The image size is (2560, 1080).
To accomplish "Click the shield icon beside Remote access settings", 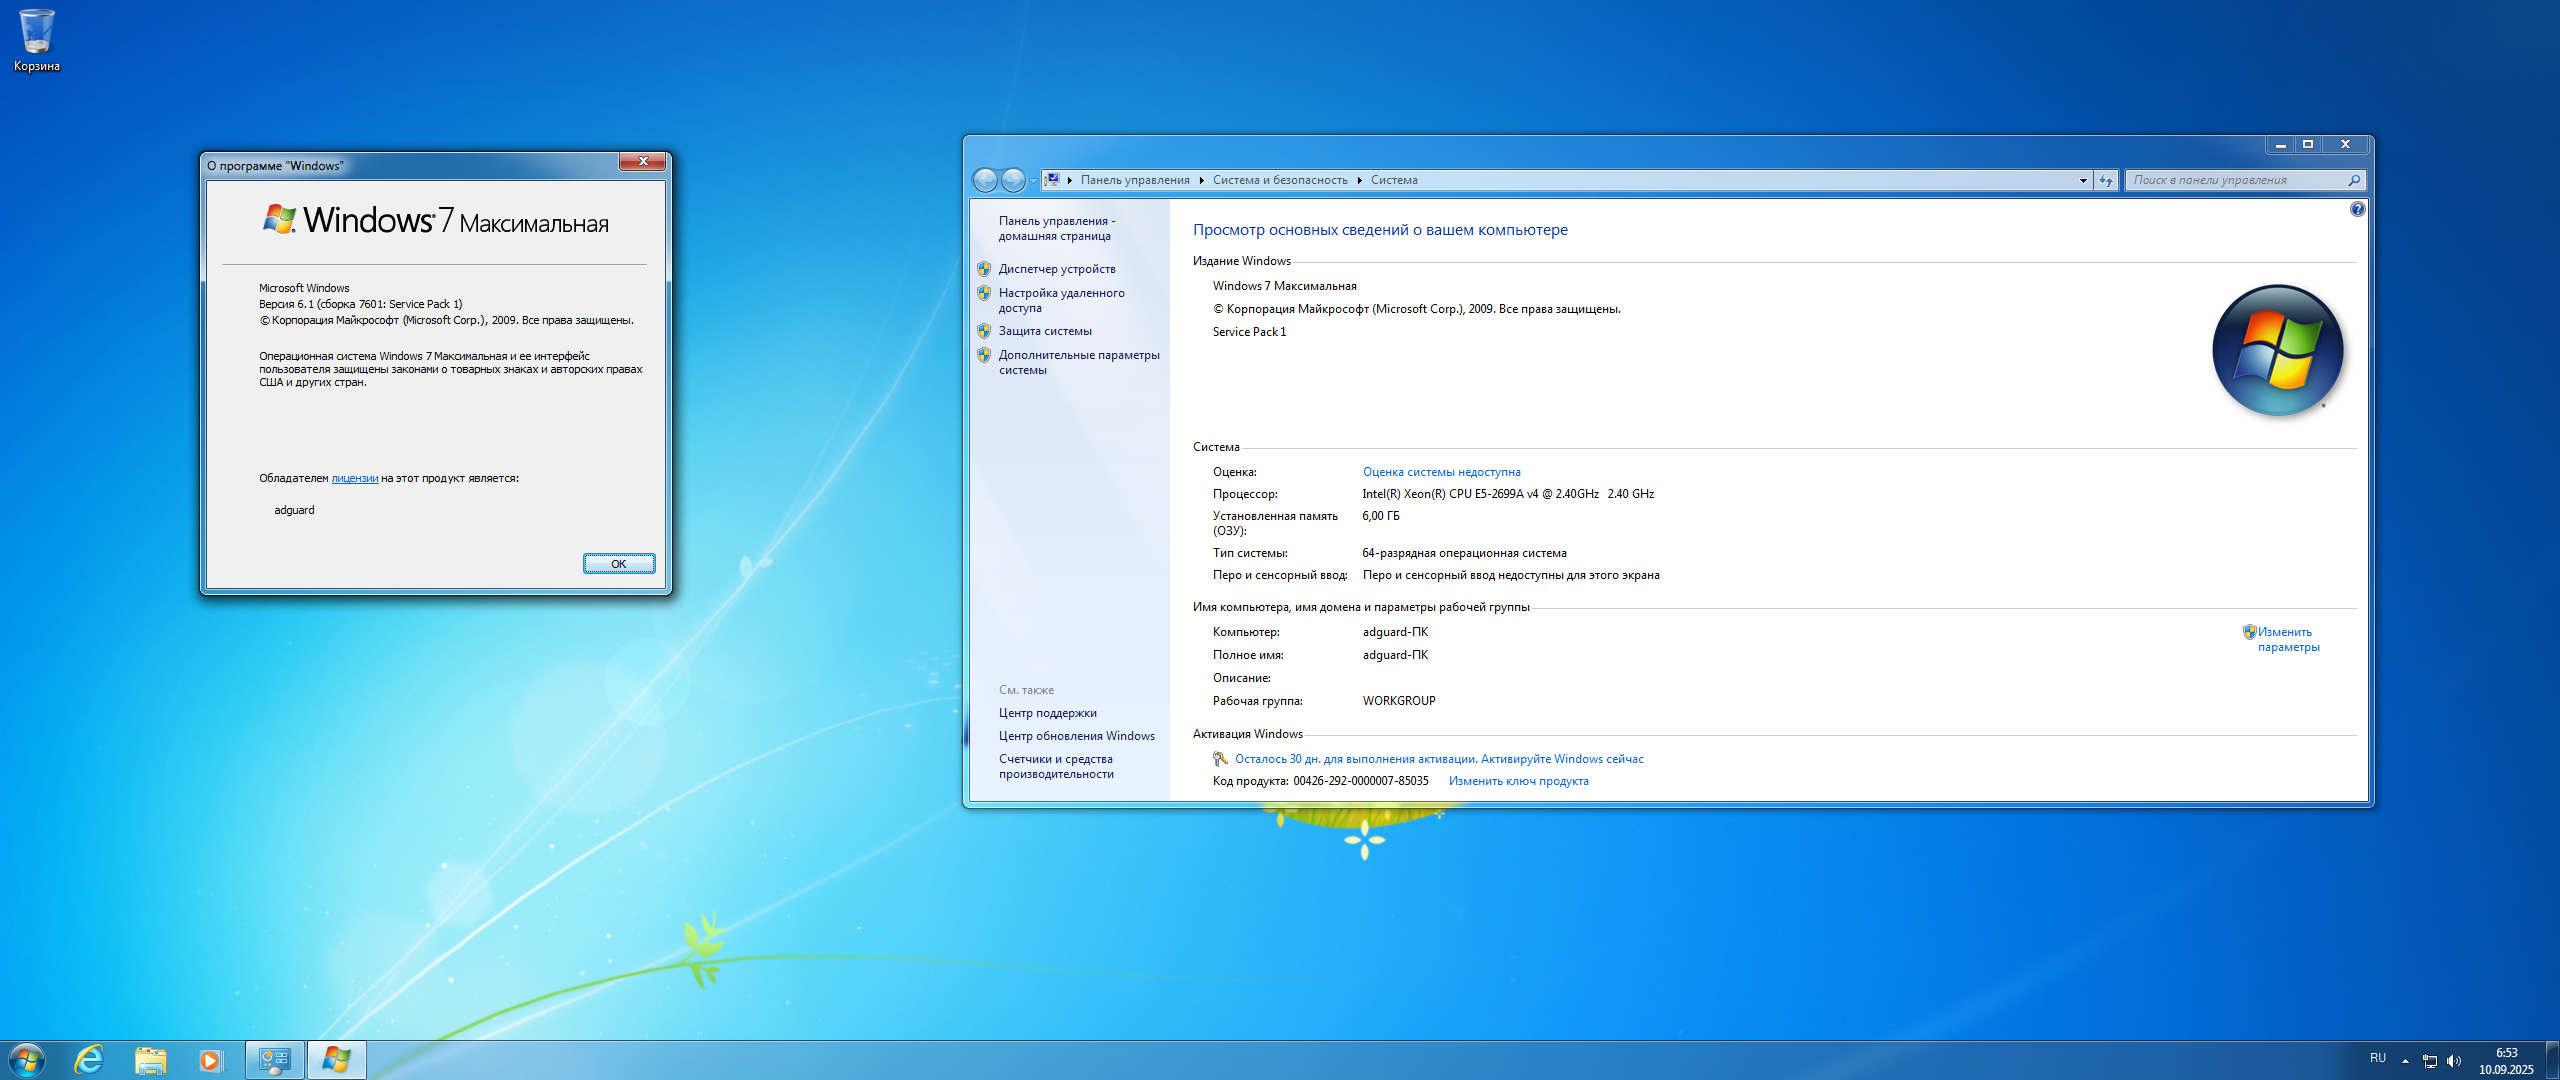I will click(984, 293).
